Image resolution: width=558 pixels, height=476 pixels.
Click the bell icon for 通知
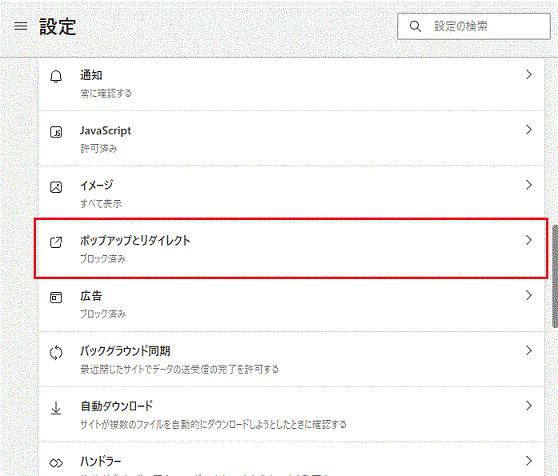tap(56, 76)
